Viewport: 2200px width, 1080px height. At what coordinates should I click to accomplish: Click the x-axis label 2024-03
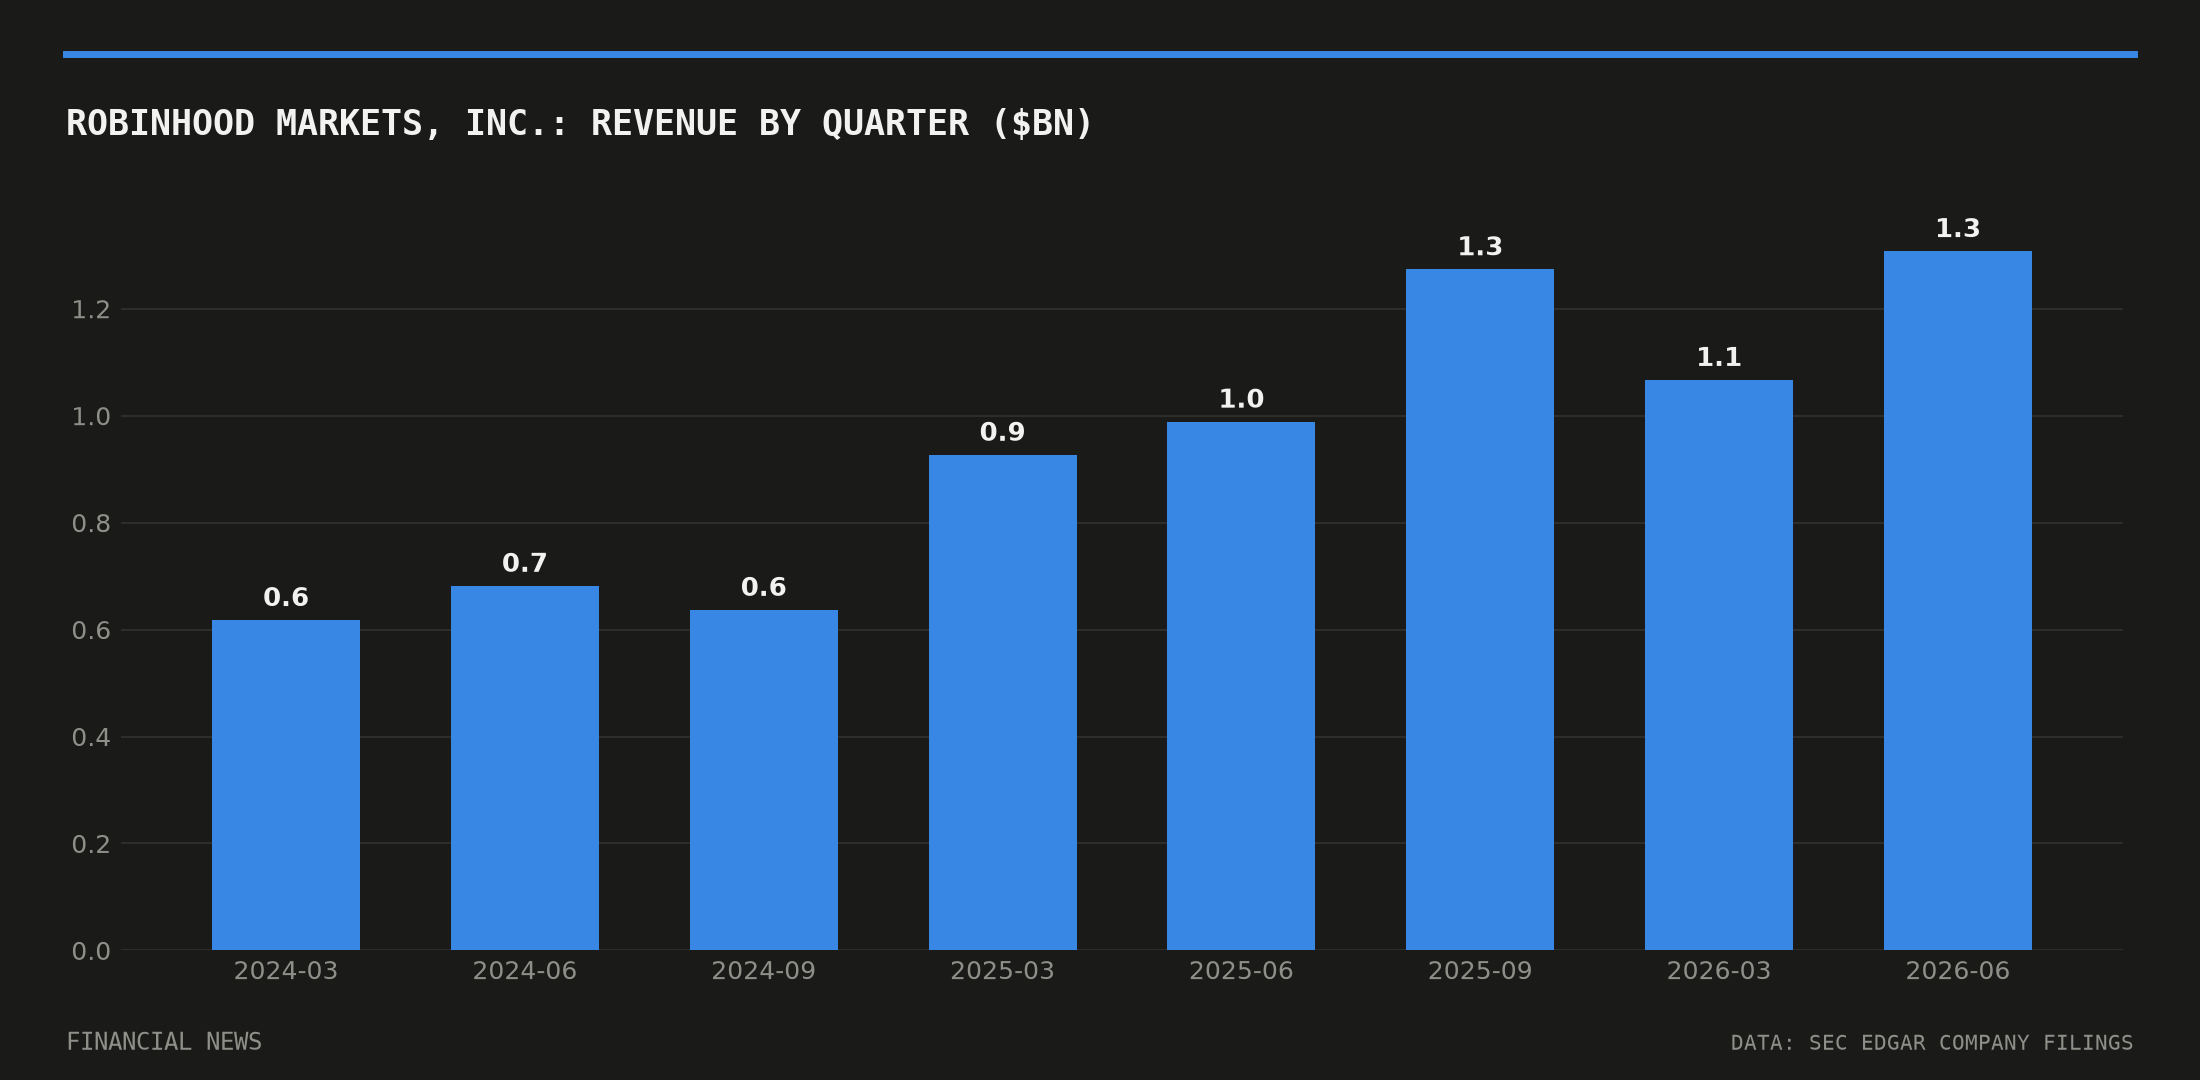pyautogui.click(x=286, y=971)
